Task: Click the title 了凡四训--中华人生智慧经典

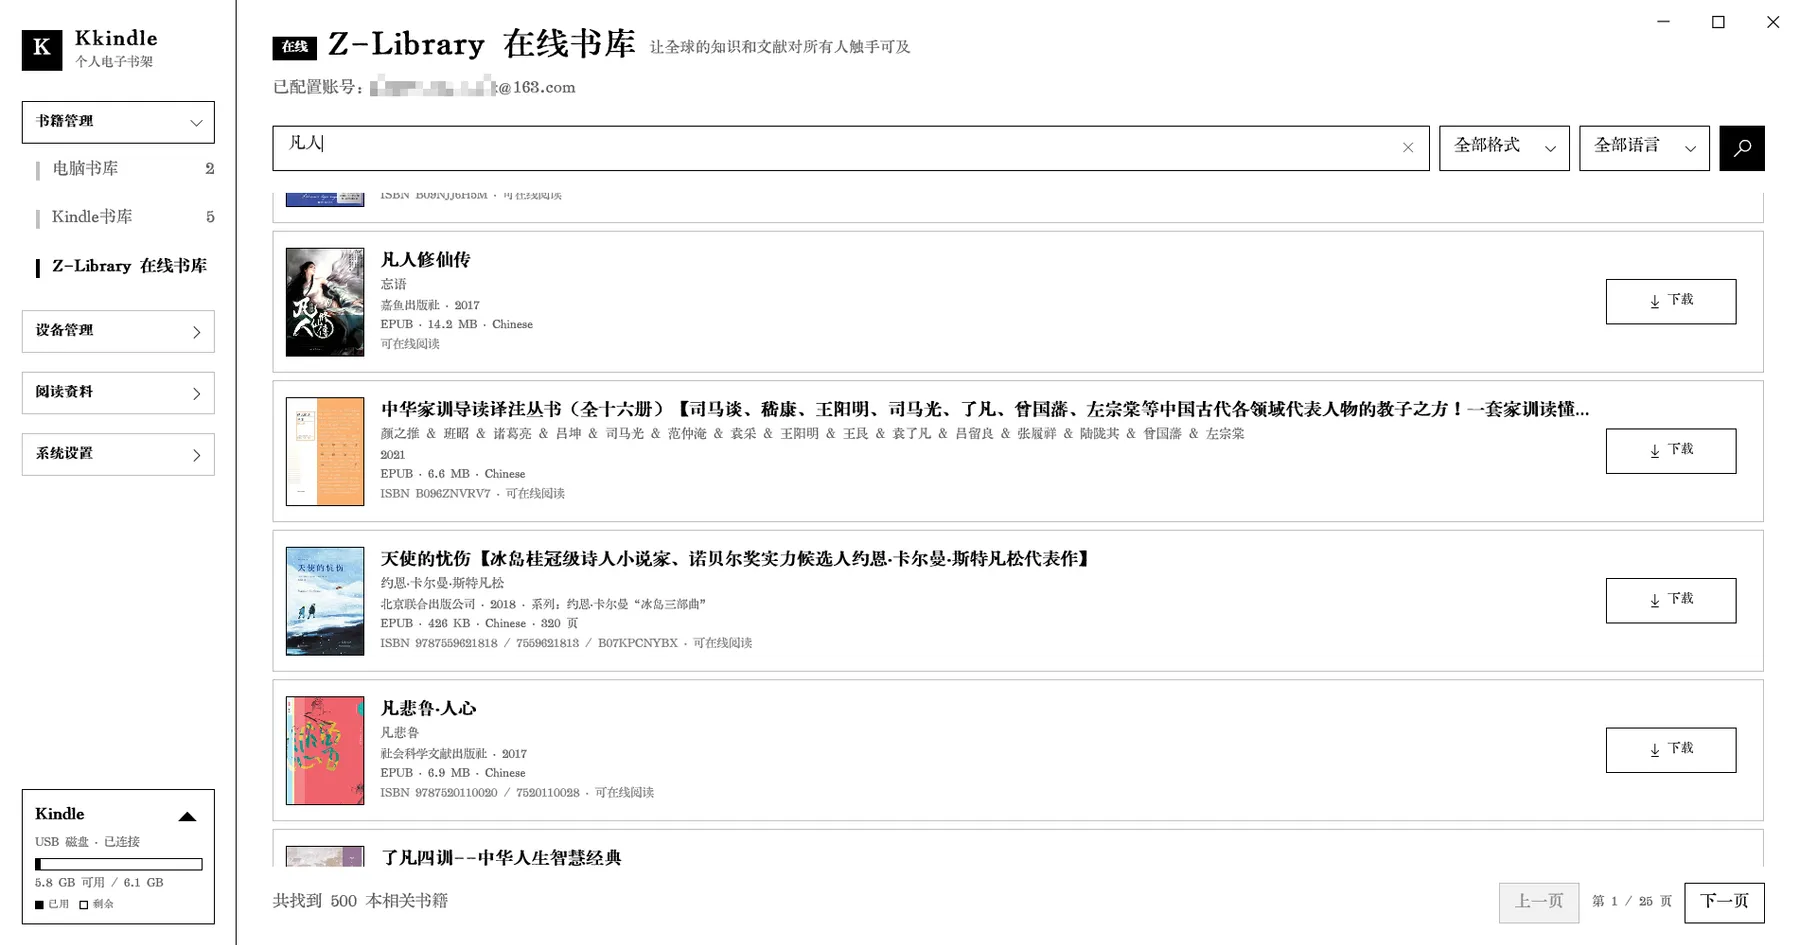Action: point(501,858)
